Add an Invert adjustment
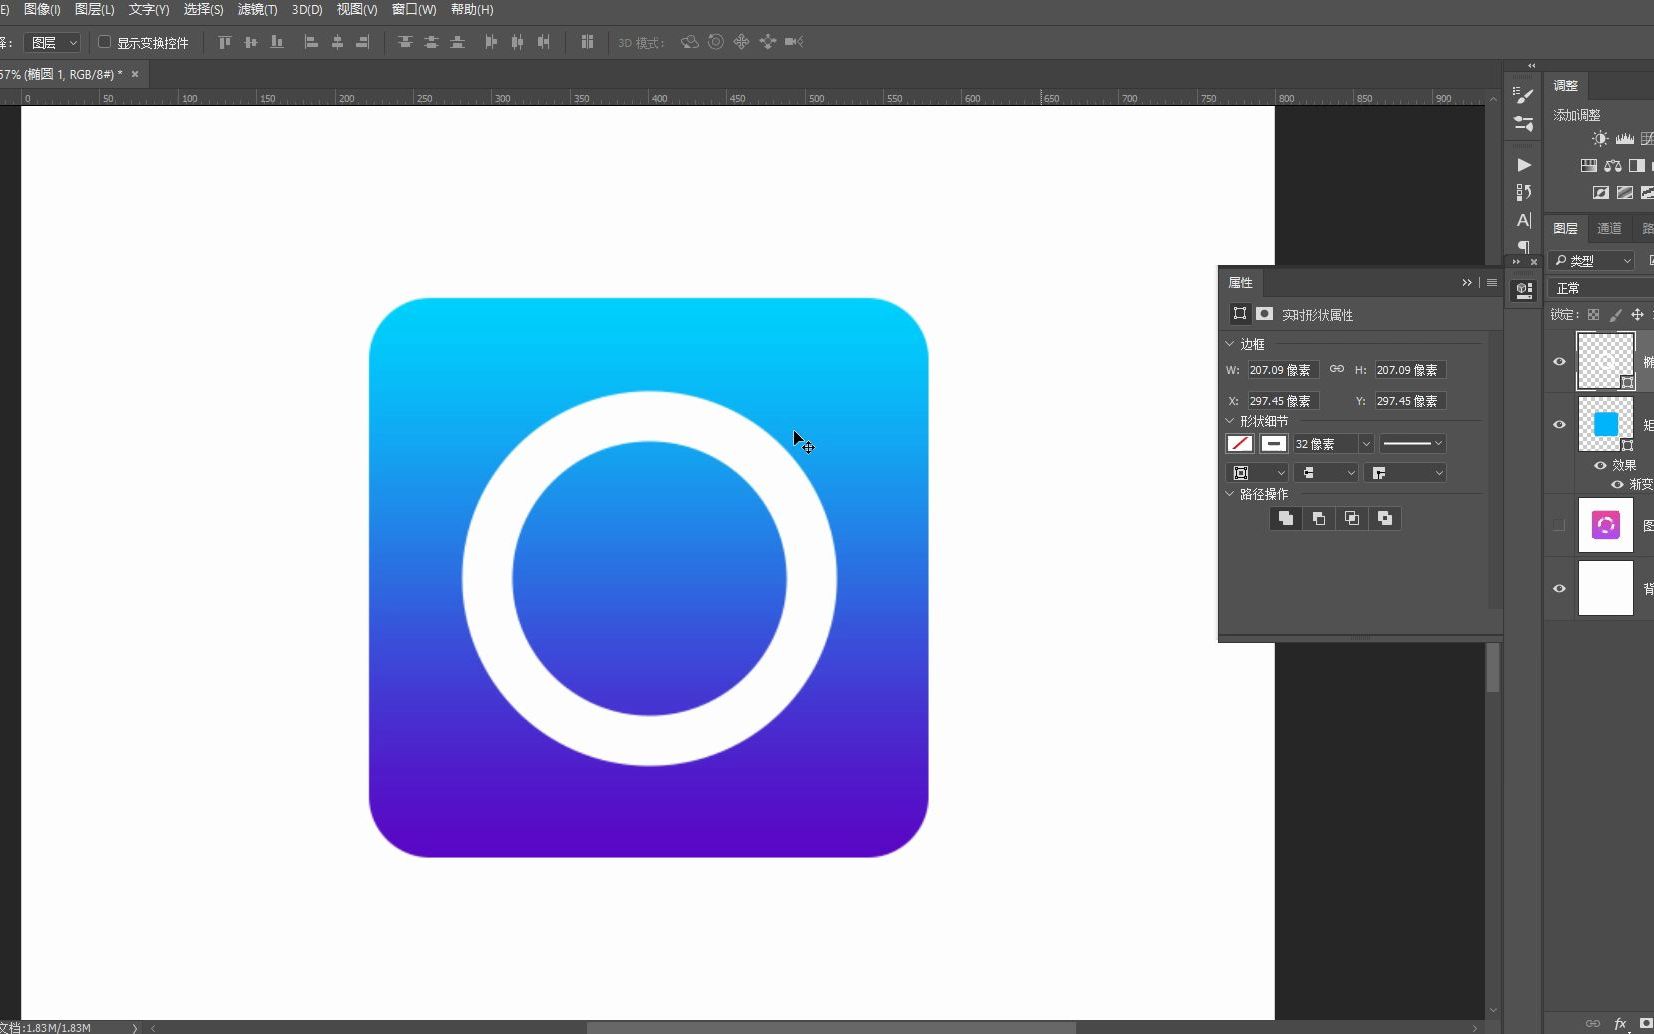The width and height of the screenshot is (1654, 1034). [1600, 193]
